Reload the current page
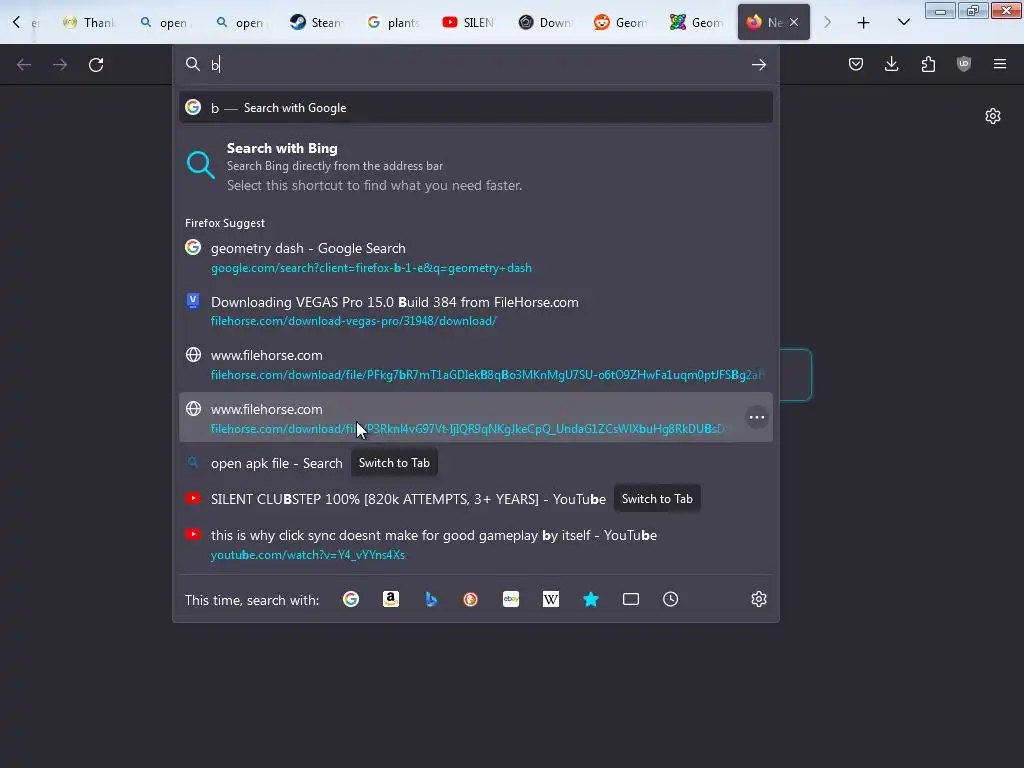The image size is (1024, 768). (x=96, y=64)
